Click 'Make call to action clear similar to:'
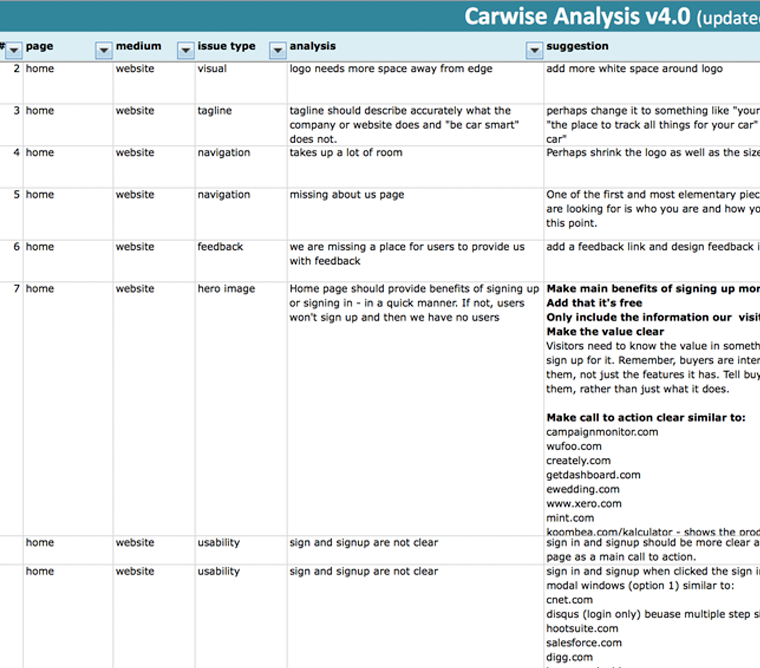The image size is (760, 668). 646,418
